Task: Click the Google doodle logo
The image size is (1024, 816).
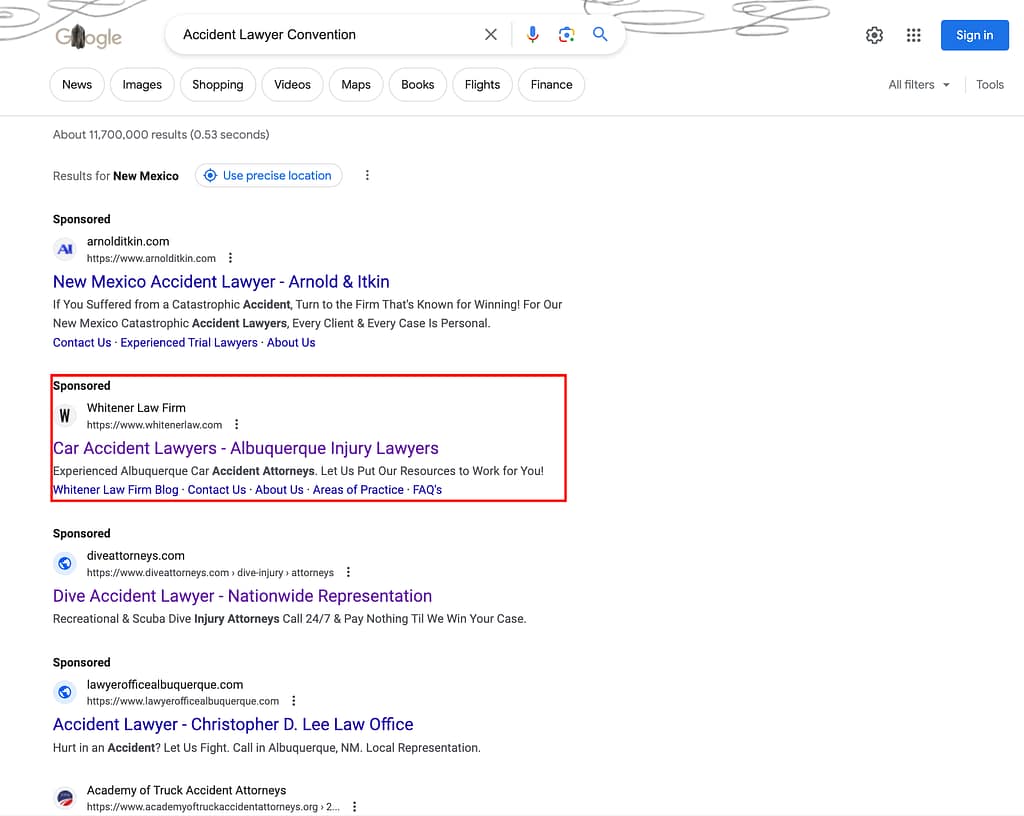Action: (x=89, y=37)
